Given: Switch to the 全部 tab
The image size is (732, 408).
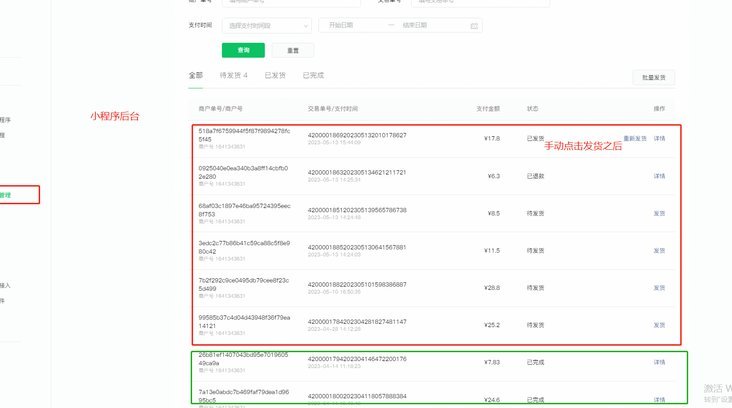Looking at the screenshot, I should (196, 75).
